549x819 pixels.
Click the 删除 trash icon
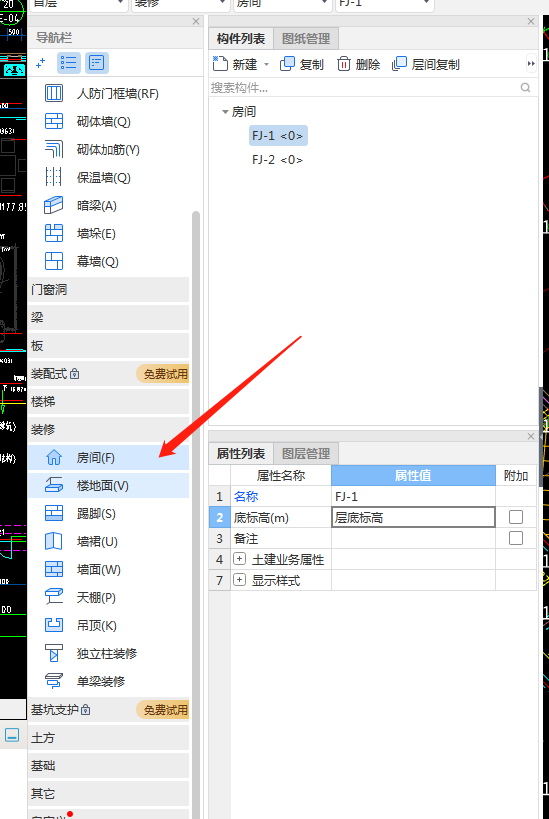point(343,64)
